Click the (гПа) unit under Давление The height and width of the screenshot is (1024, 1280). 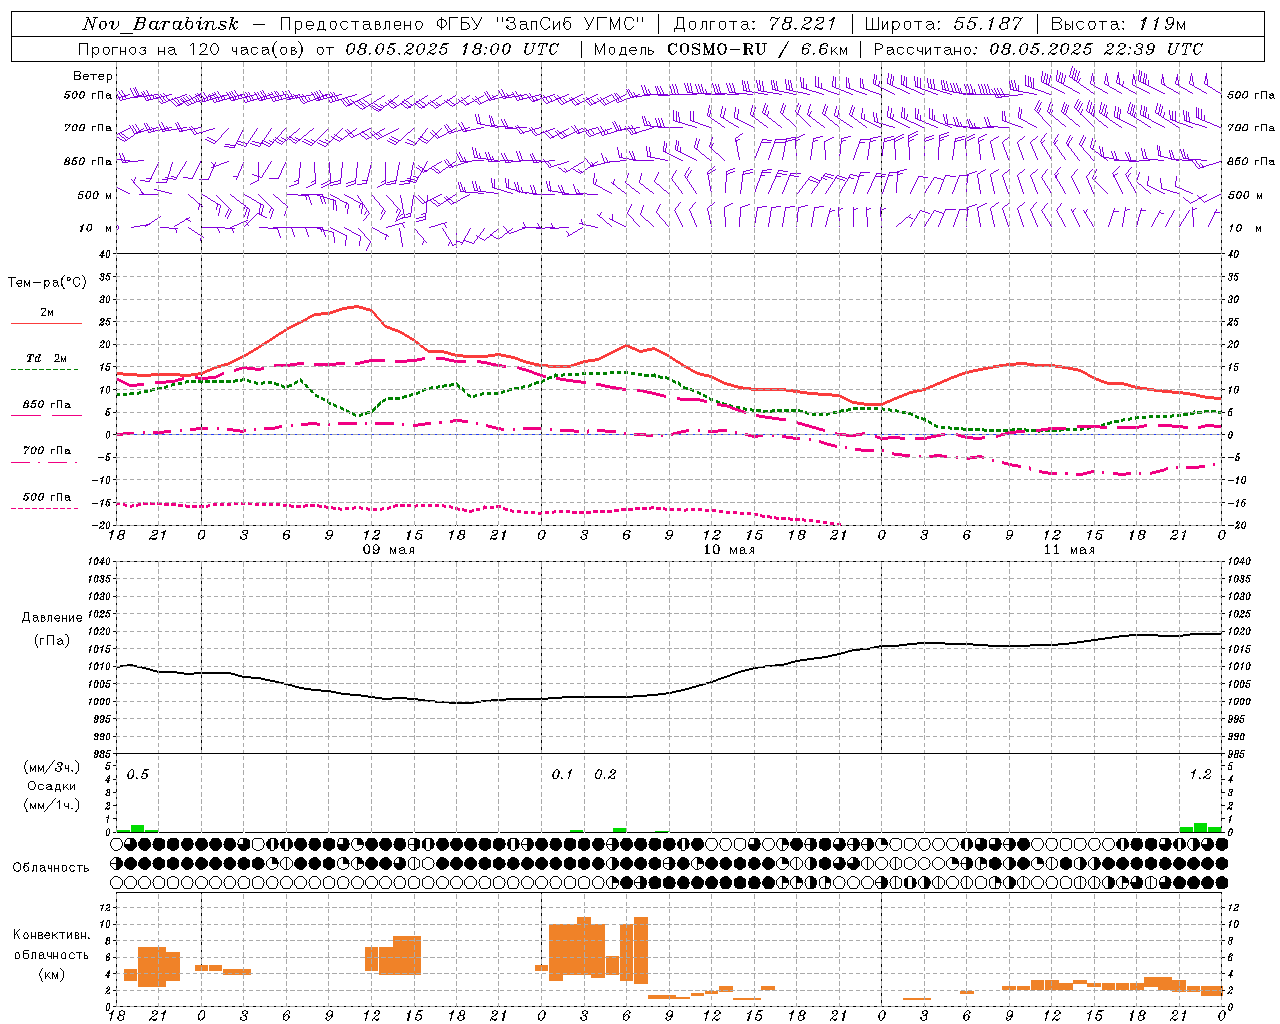(x=52, y=641)
